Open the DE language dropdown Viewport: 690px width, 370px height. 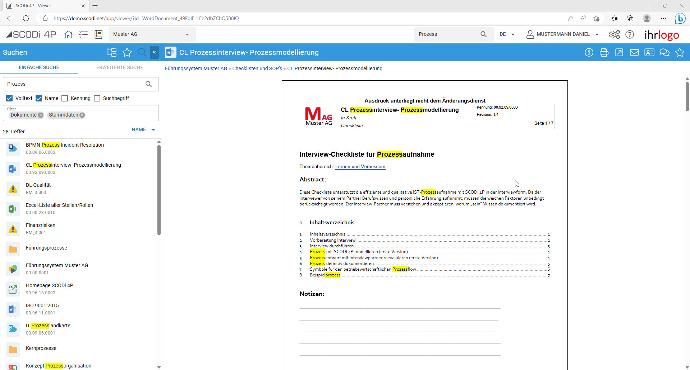click(506, 34)
